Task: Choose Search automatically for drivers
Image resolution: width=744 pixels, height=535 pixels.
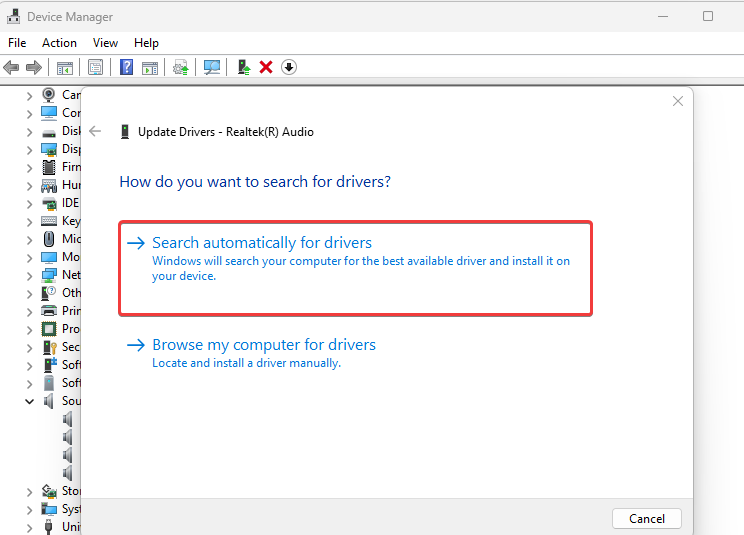Action: [x=355, y=268]
